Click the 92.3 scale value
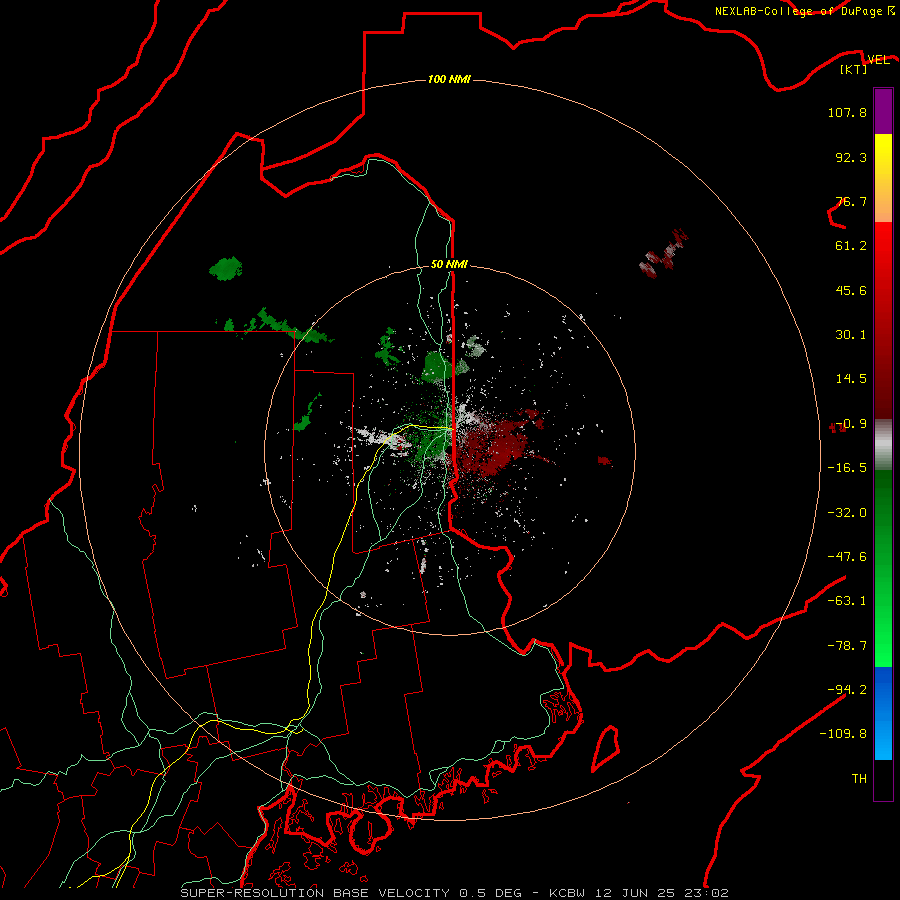Screen dimensions: 900x900 (851, 157)
